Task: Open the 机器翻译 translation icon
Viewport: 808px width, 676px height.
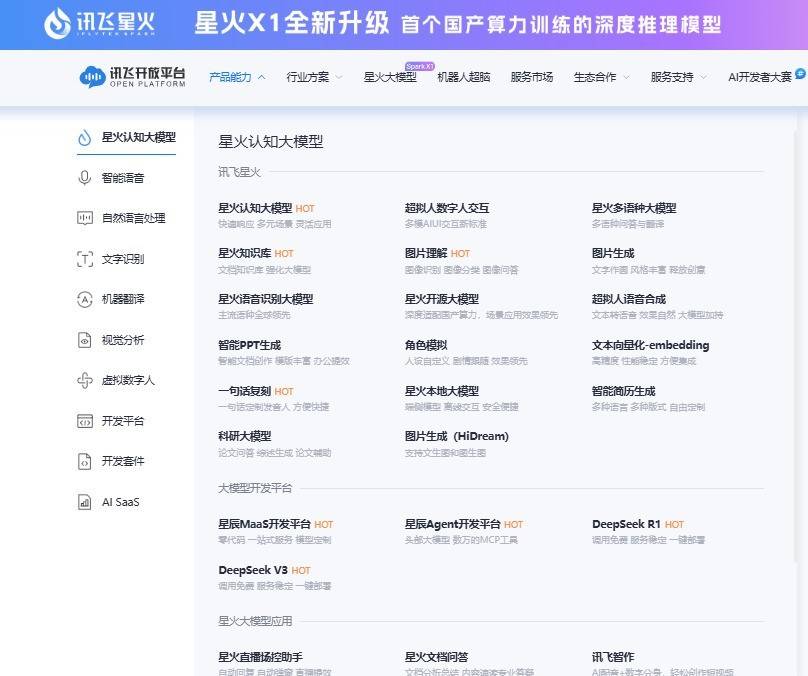Action: coord(85,299)
